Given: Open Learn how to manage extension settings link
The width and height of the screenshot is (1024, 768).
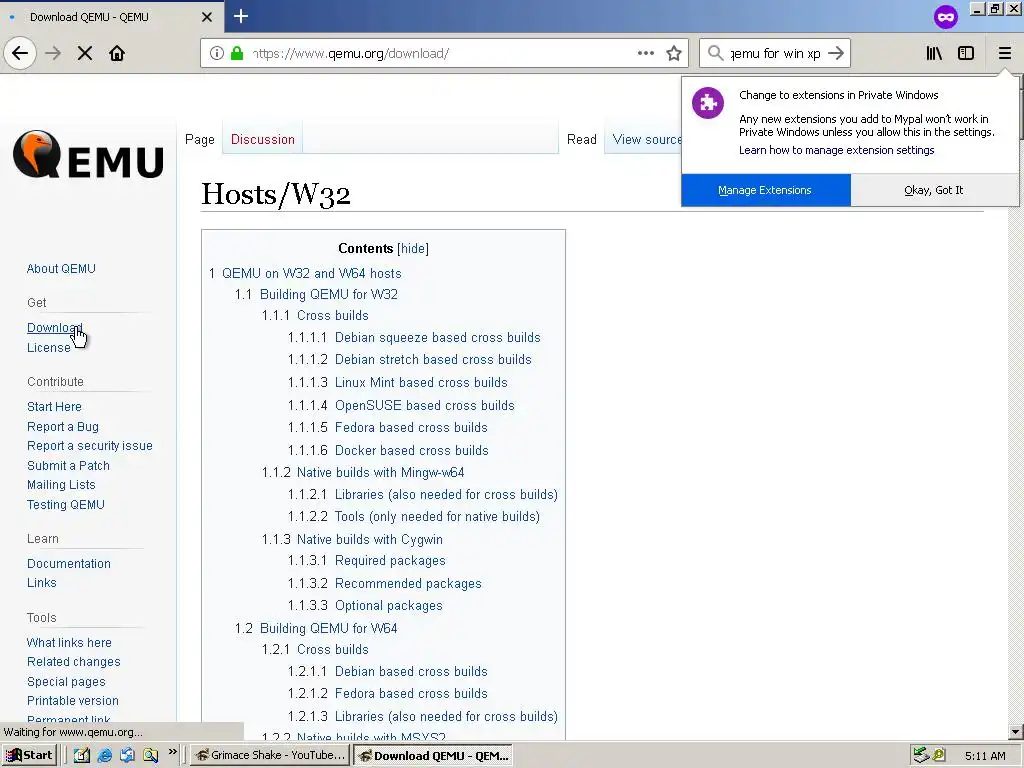Looking at the screenshot, I should pos(837,150).
